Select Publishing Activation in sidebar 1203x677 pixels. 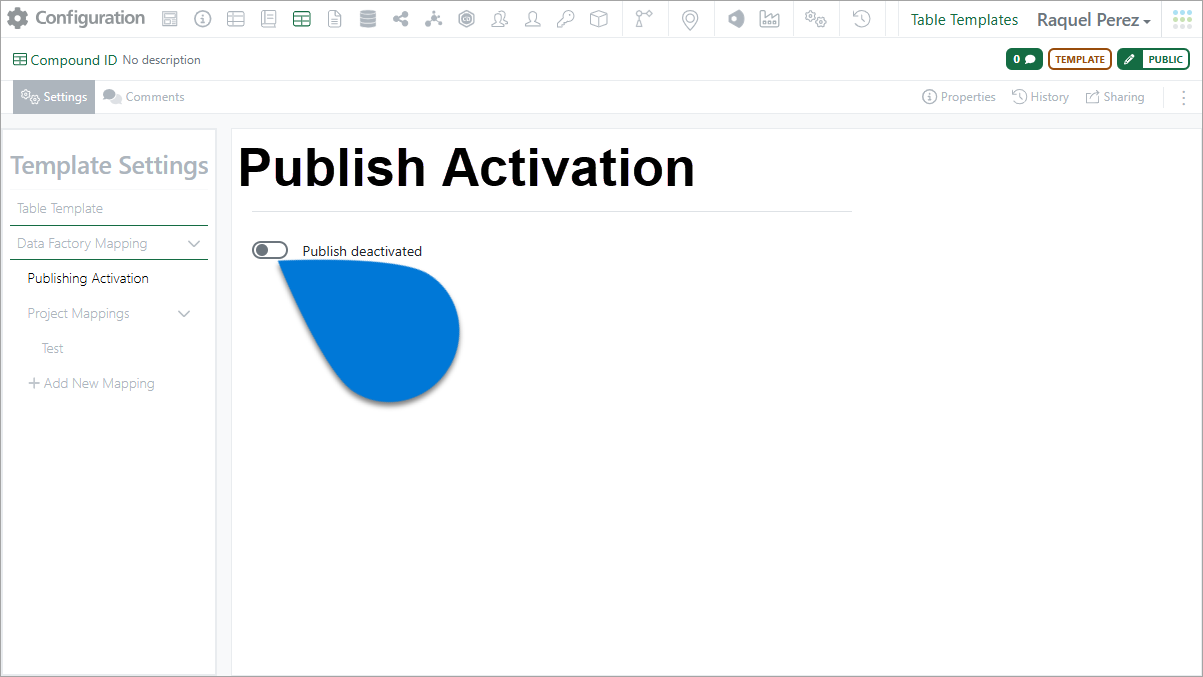88,278
